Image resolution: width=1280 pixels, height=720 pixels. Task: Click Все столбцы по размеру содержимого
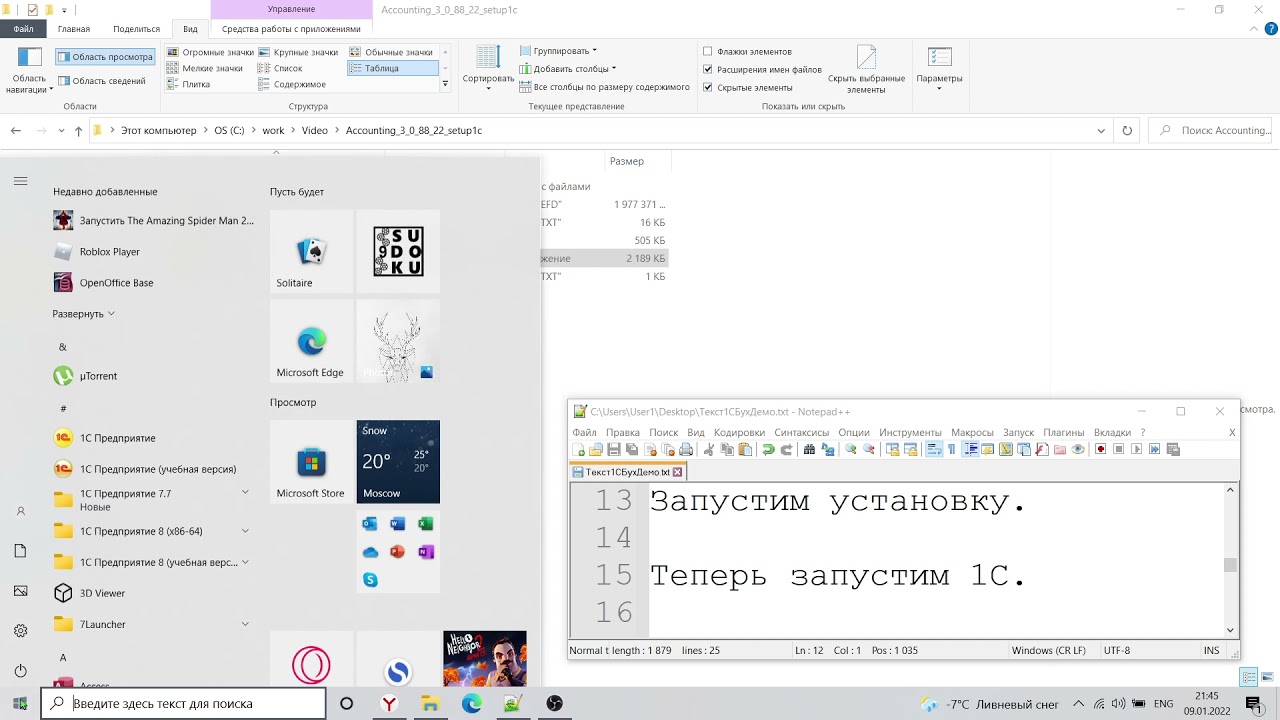click(x=605, y=87)
